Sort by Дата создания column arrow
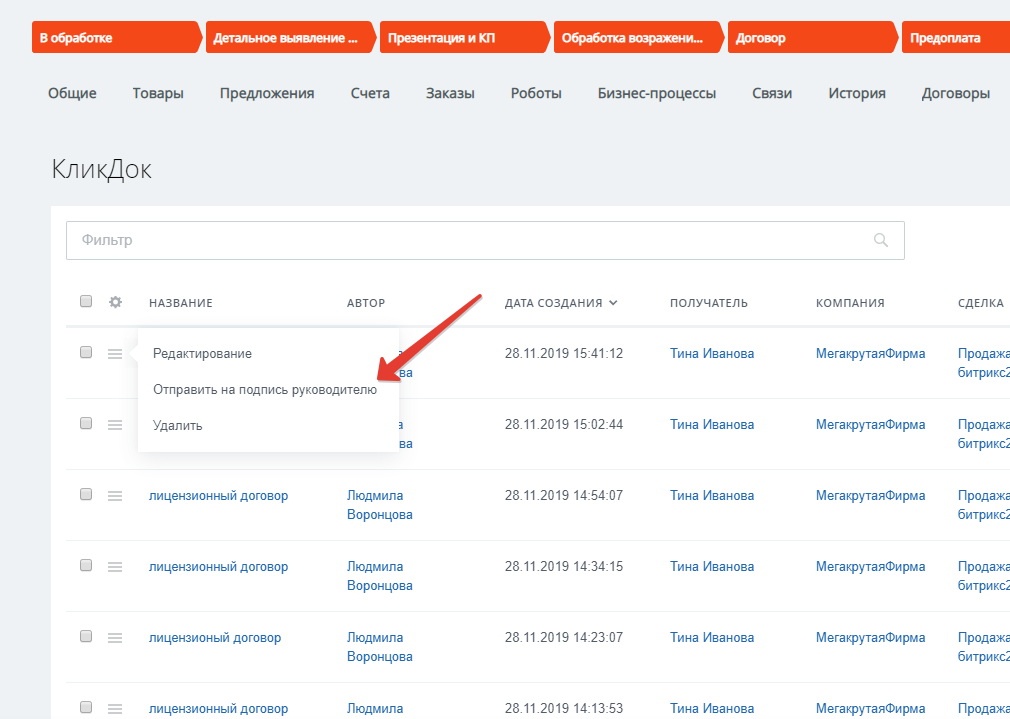 coord(613,303)
